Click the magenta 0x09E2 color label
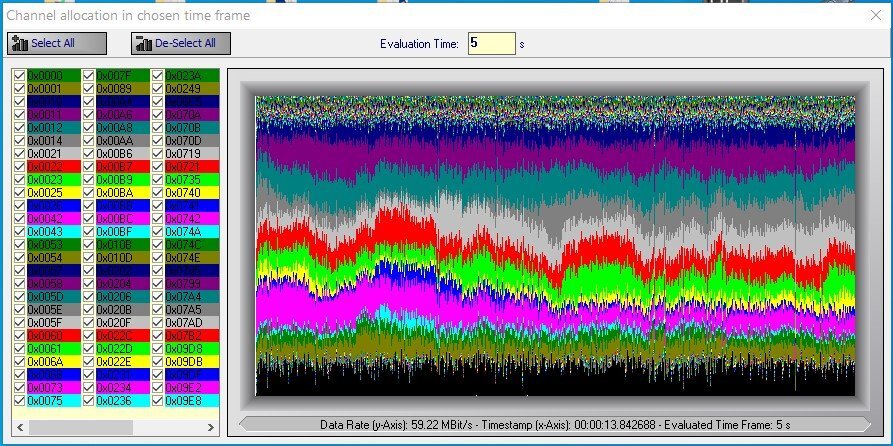893x446 pixels. [192, 388]
